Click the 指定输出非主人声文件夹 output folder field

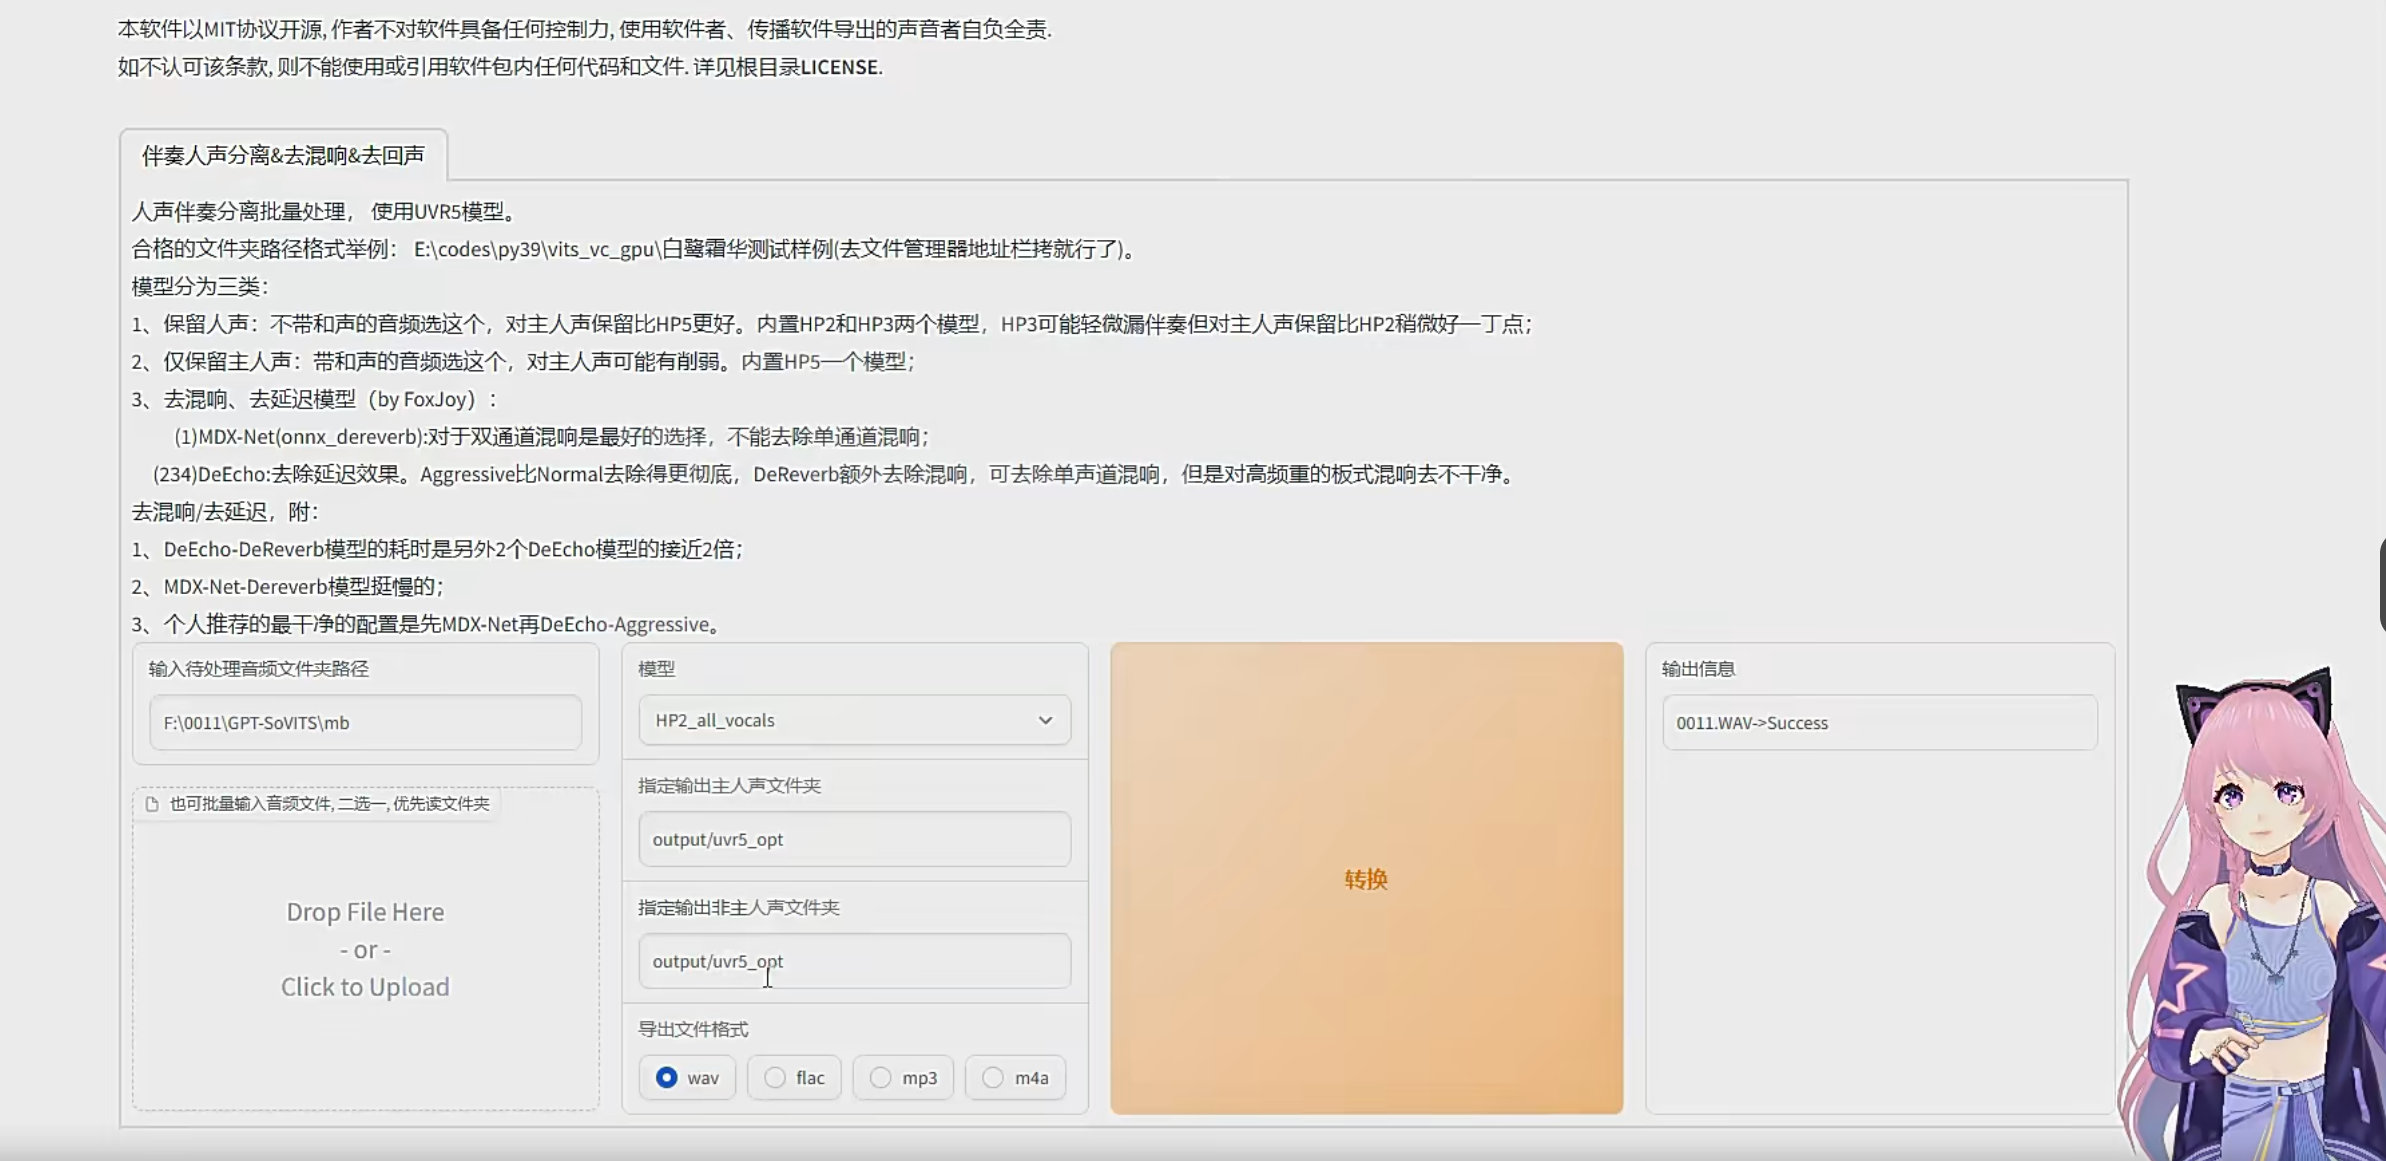click(x=853, y=961)
